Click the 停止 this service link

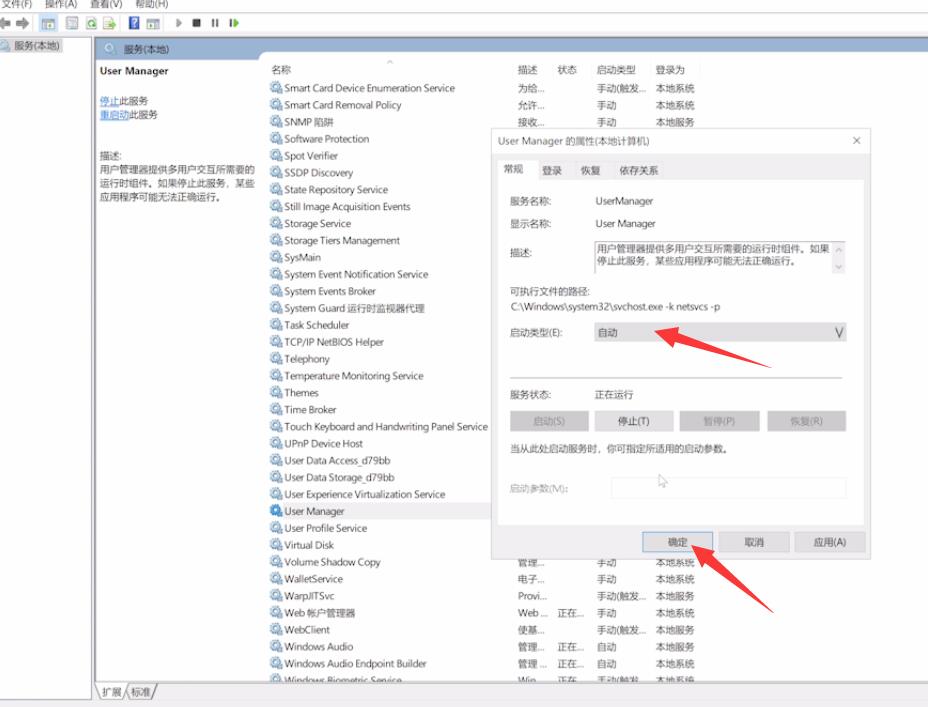click(109, 101)
